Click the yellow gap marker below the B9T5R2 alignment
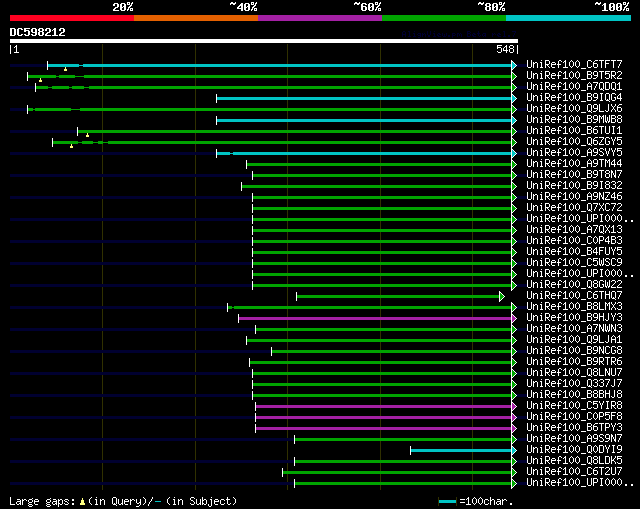Screen dimensions: 640x509 pyautogui.click(x=40, y=80)
